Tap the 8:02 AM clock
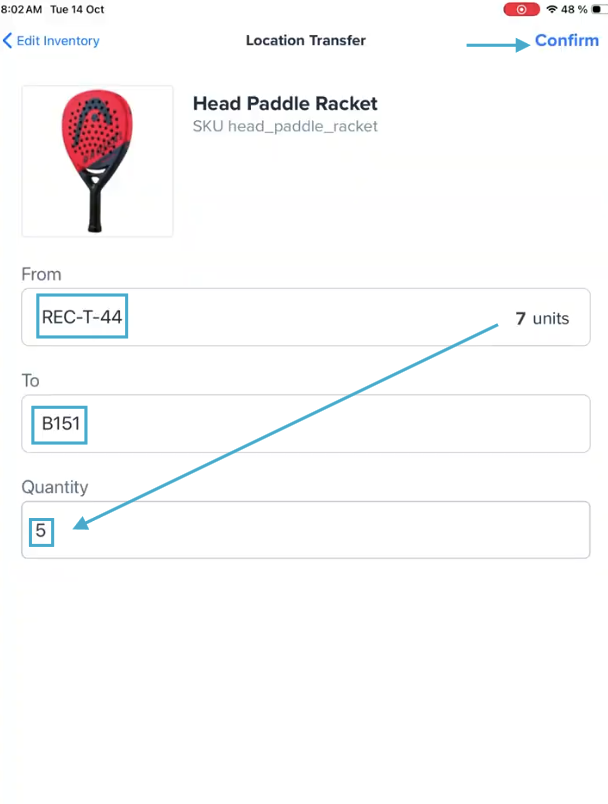 tap(21, 9)
